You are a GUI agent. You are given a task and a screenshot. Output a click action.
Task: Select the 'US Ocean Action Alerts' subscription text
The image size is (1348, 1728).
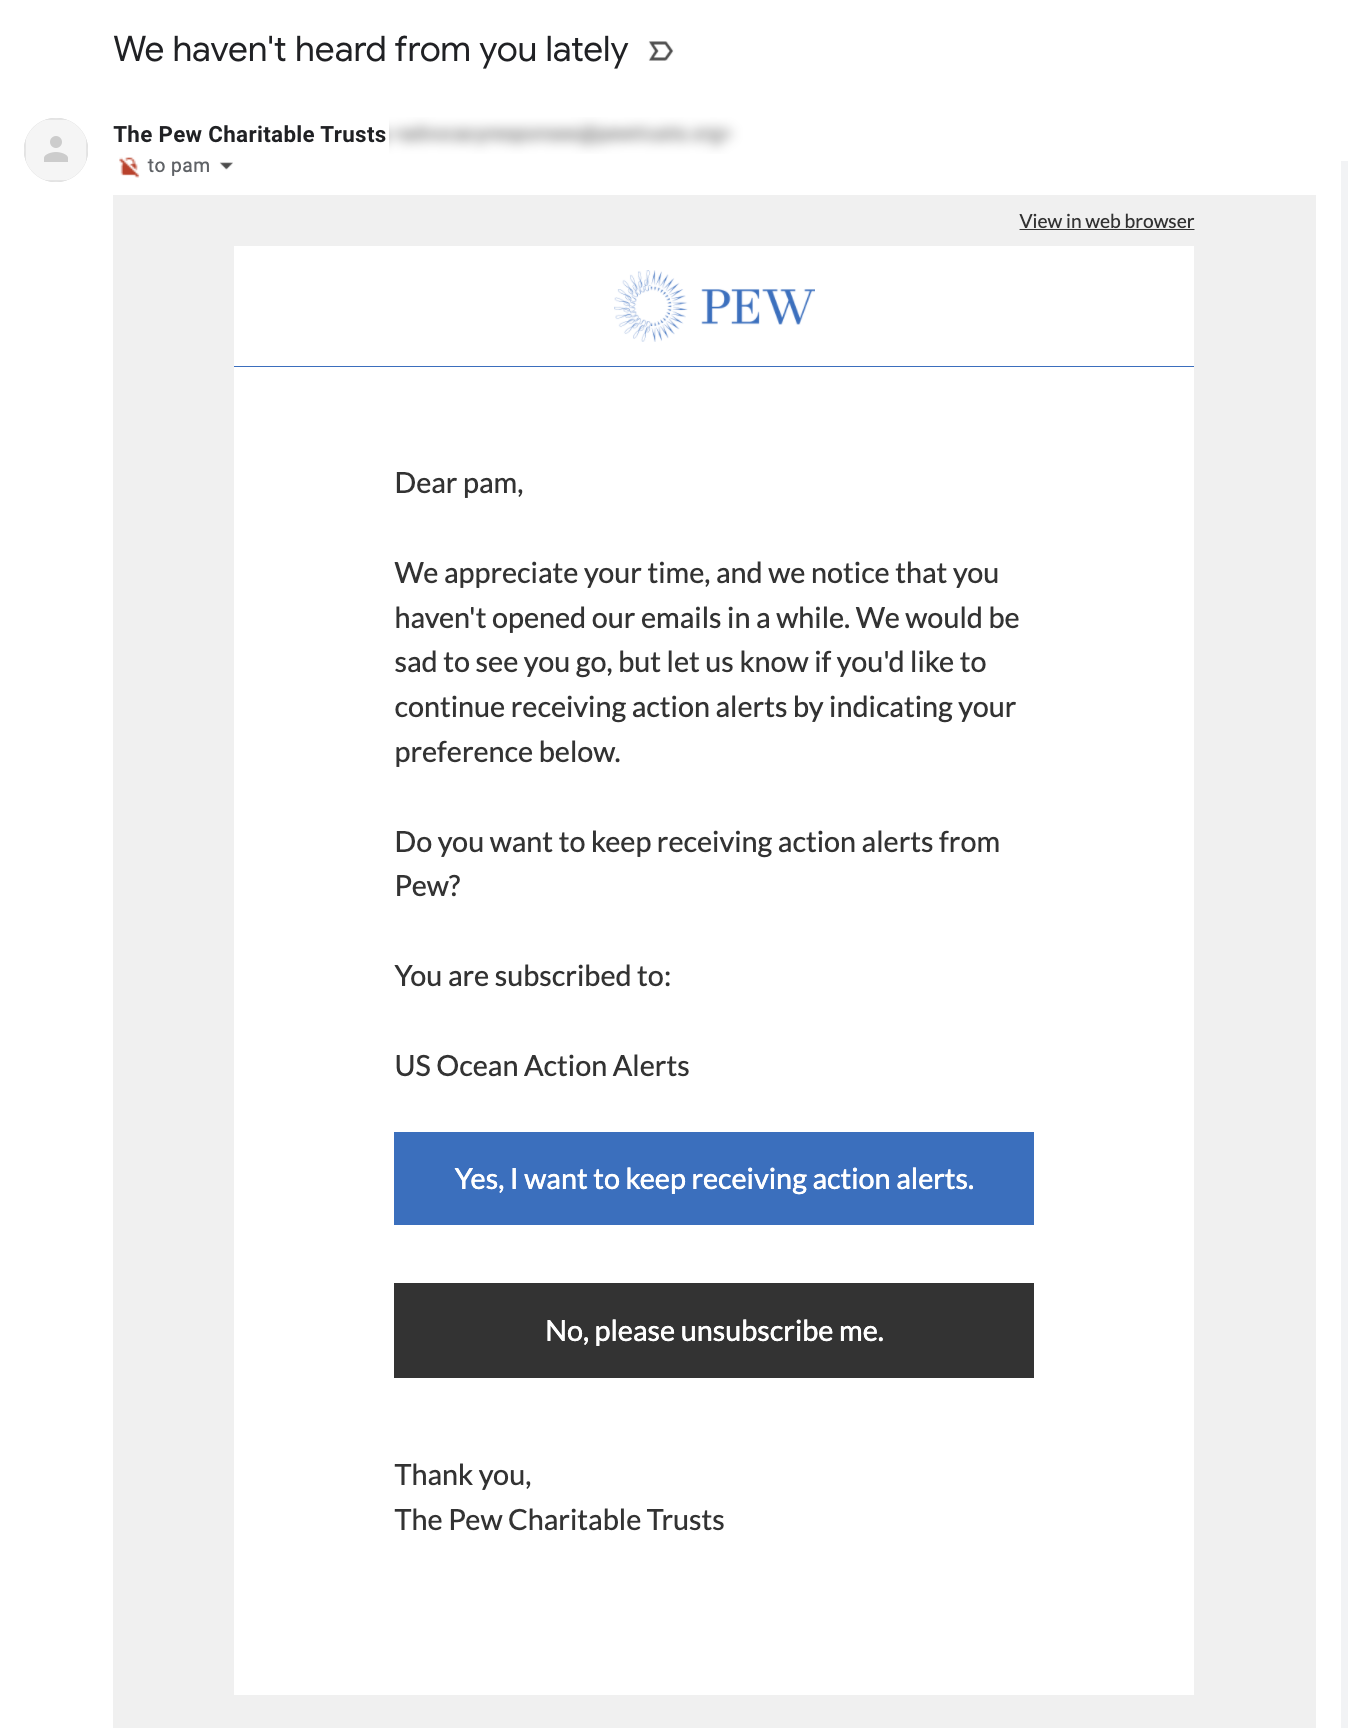(x=541, y=1065)
